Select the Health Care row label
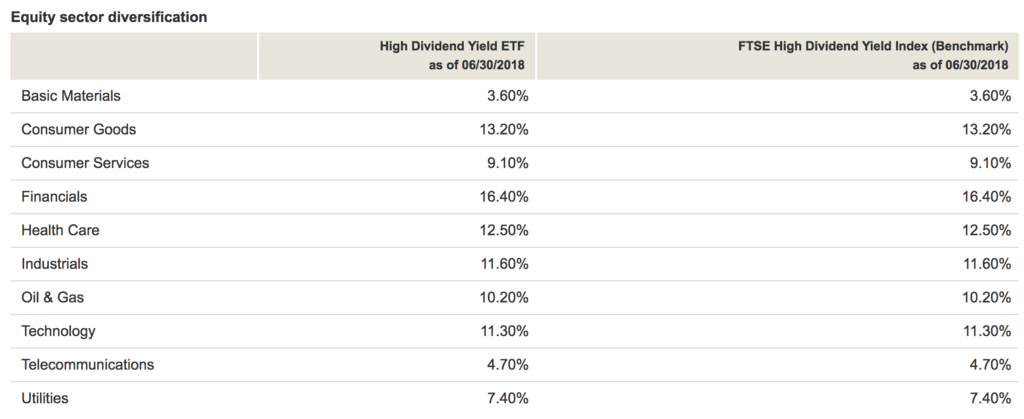This screenshot has height=419, width=1024. 60,230
